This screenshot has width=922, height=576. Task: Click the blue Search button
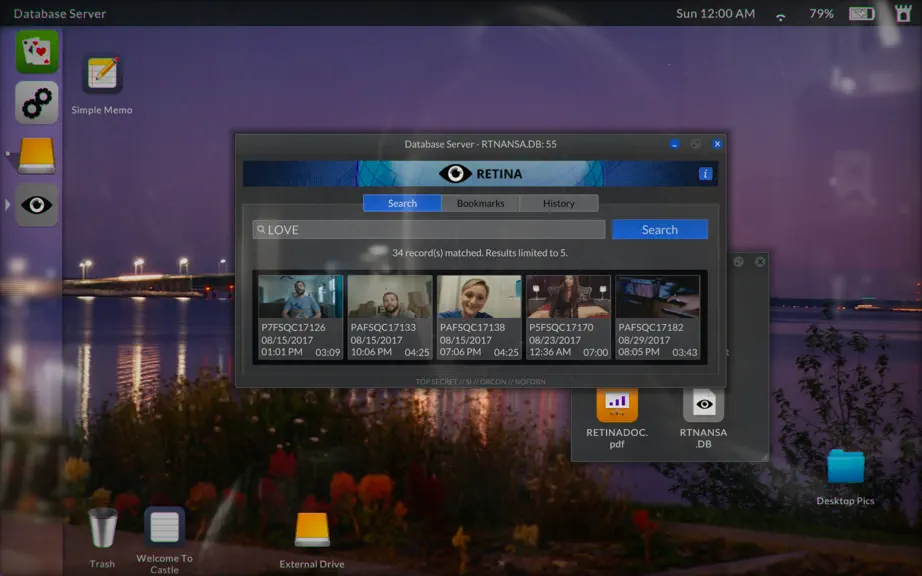(x=660, y=230)
